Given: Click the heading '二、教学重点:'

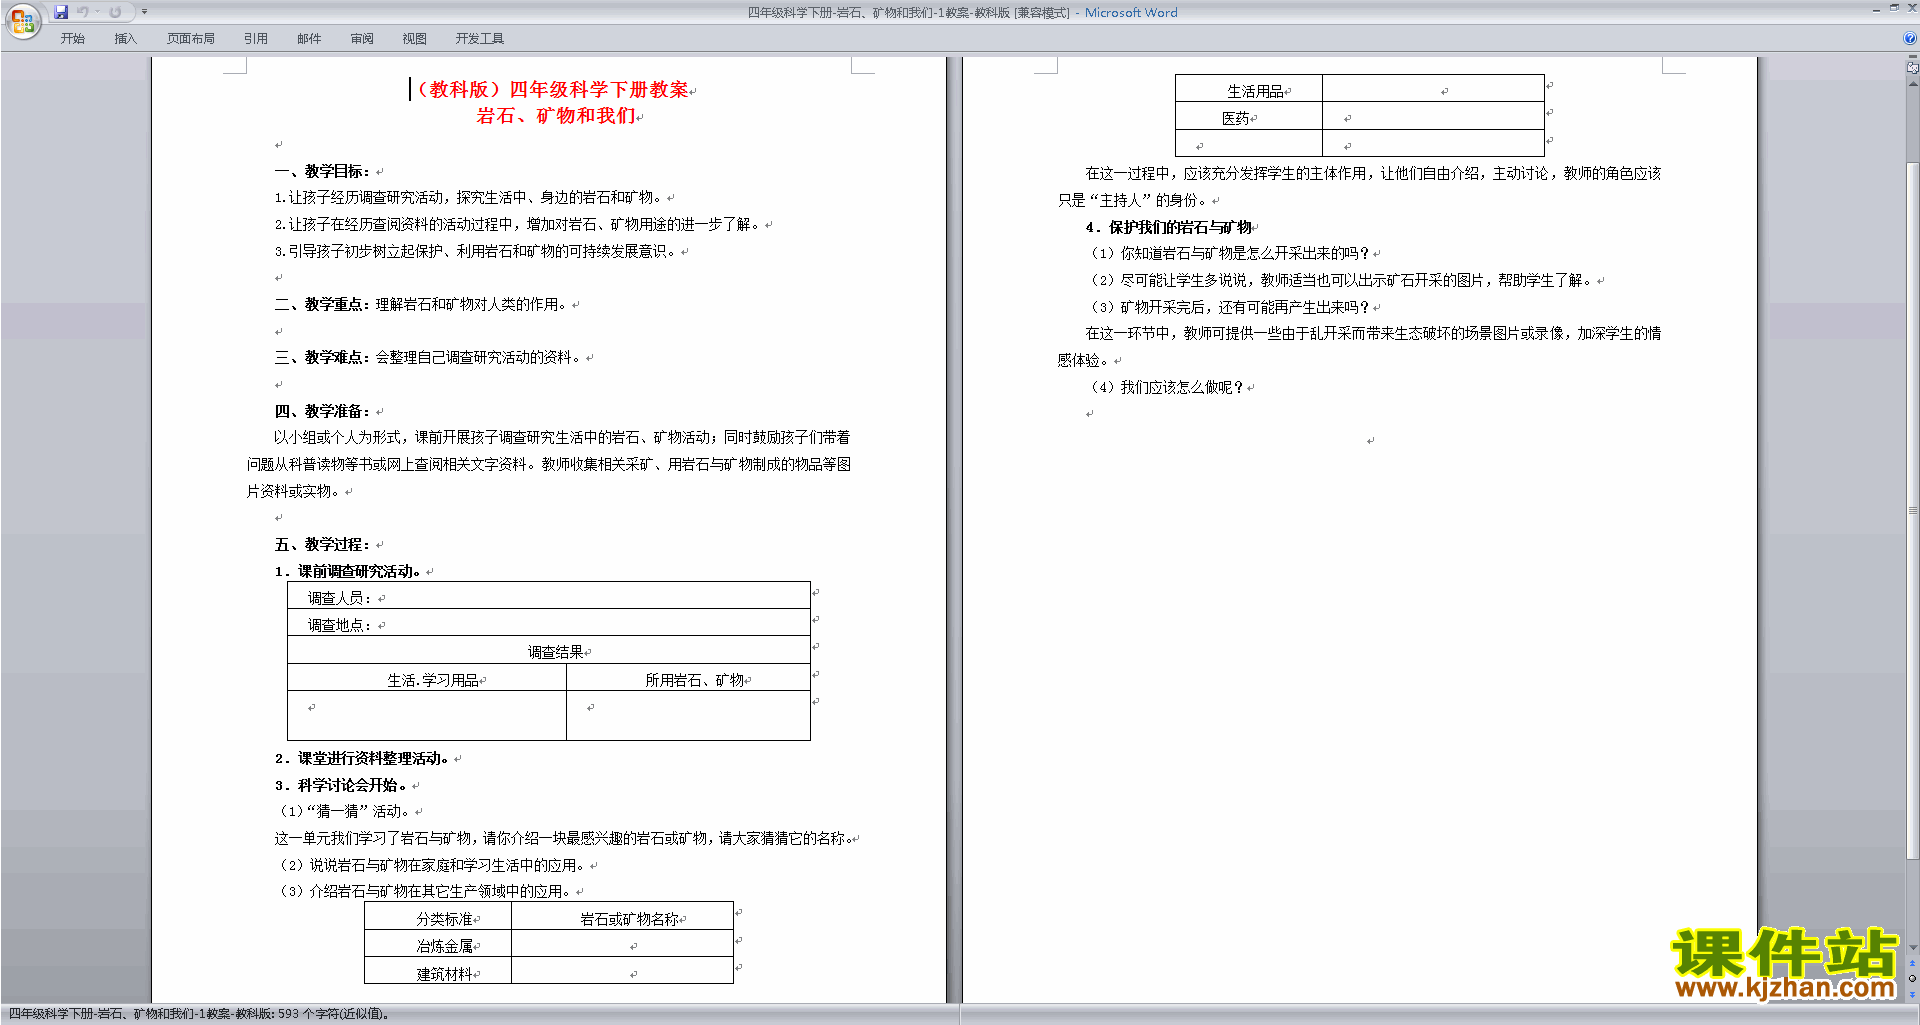Looking at the screenshot, I should [x=323, y=304].
